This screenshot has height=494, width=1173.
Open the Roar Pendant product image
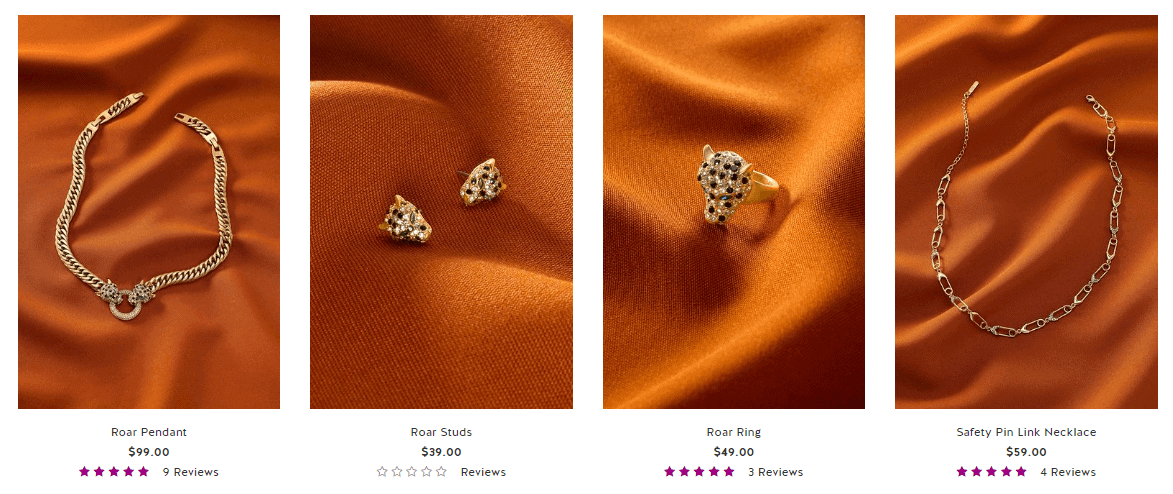[149, 212]
